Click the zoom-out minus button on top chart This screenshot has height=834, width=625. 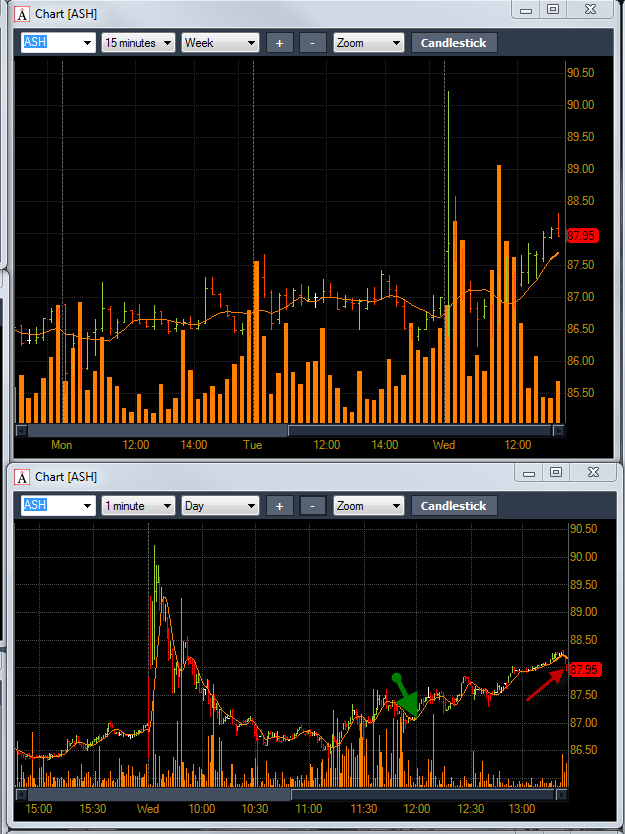(x=312, y=43)
